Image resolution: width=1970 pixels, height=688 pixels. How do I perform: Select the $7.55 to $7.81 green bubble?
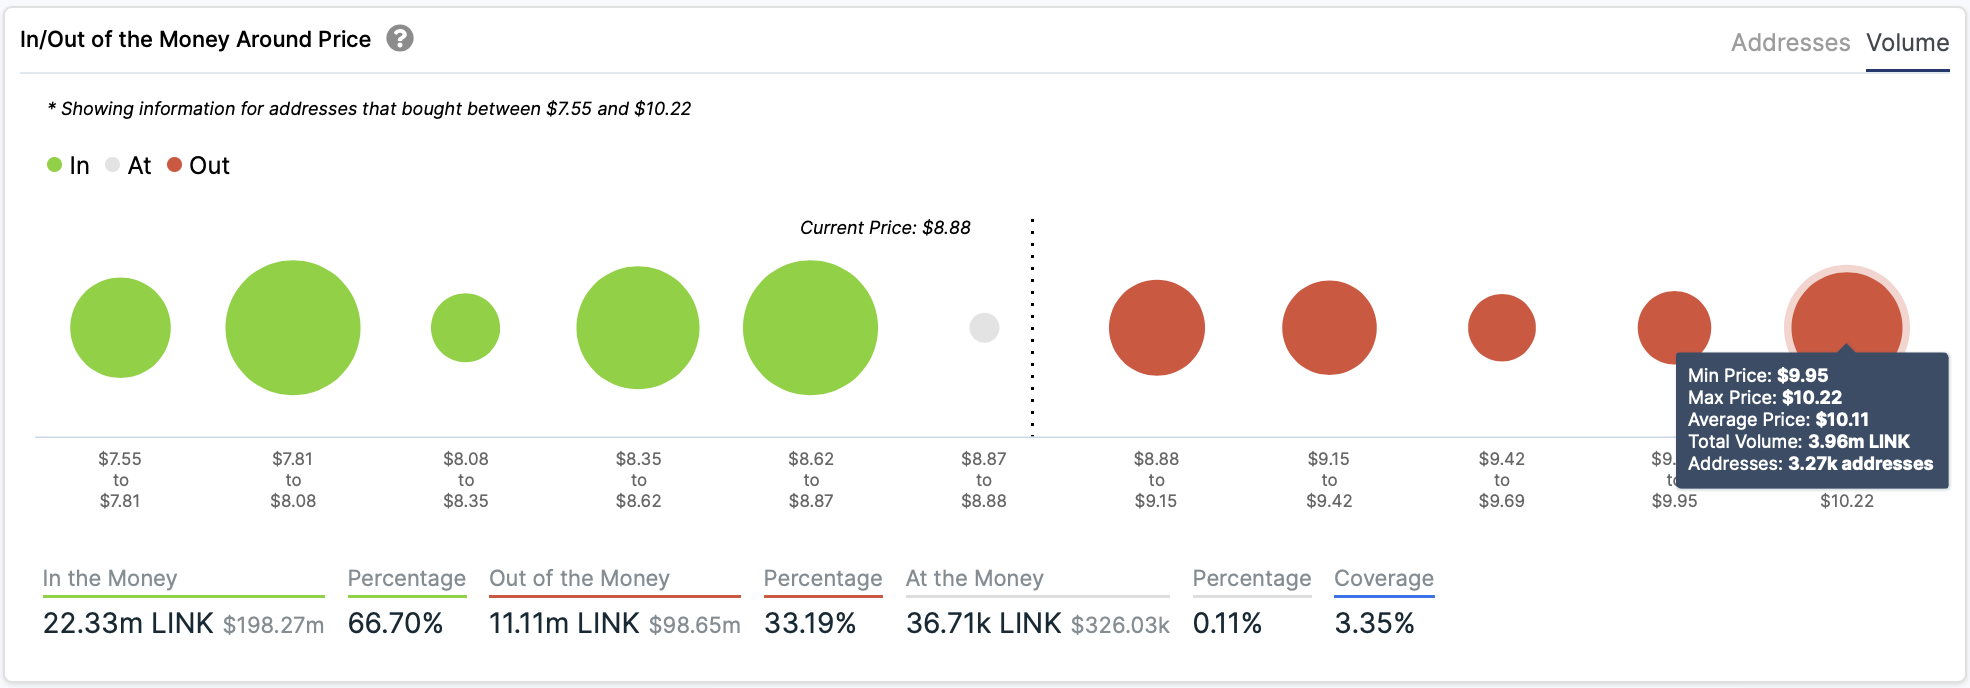120,328
